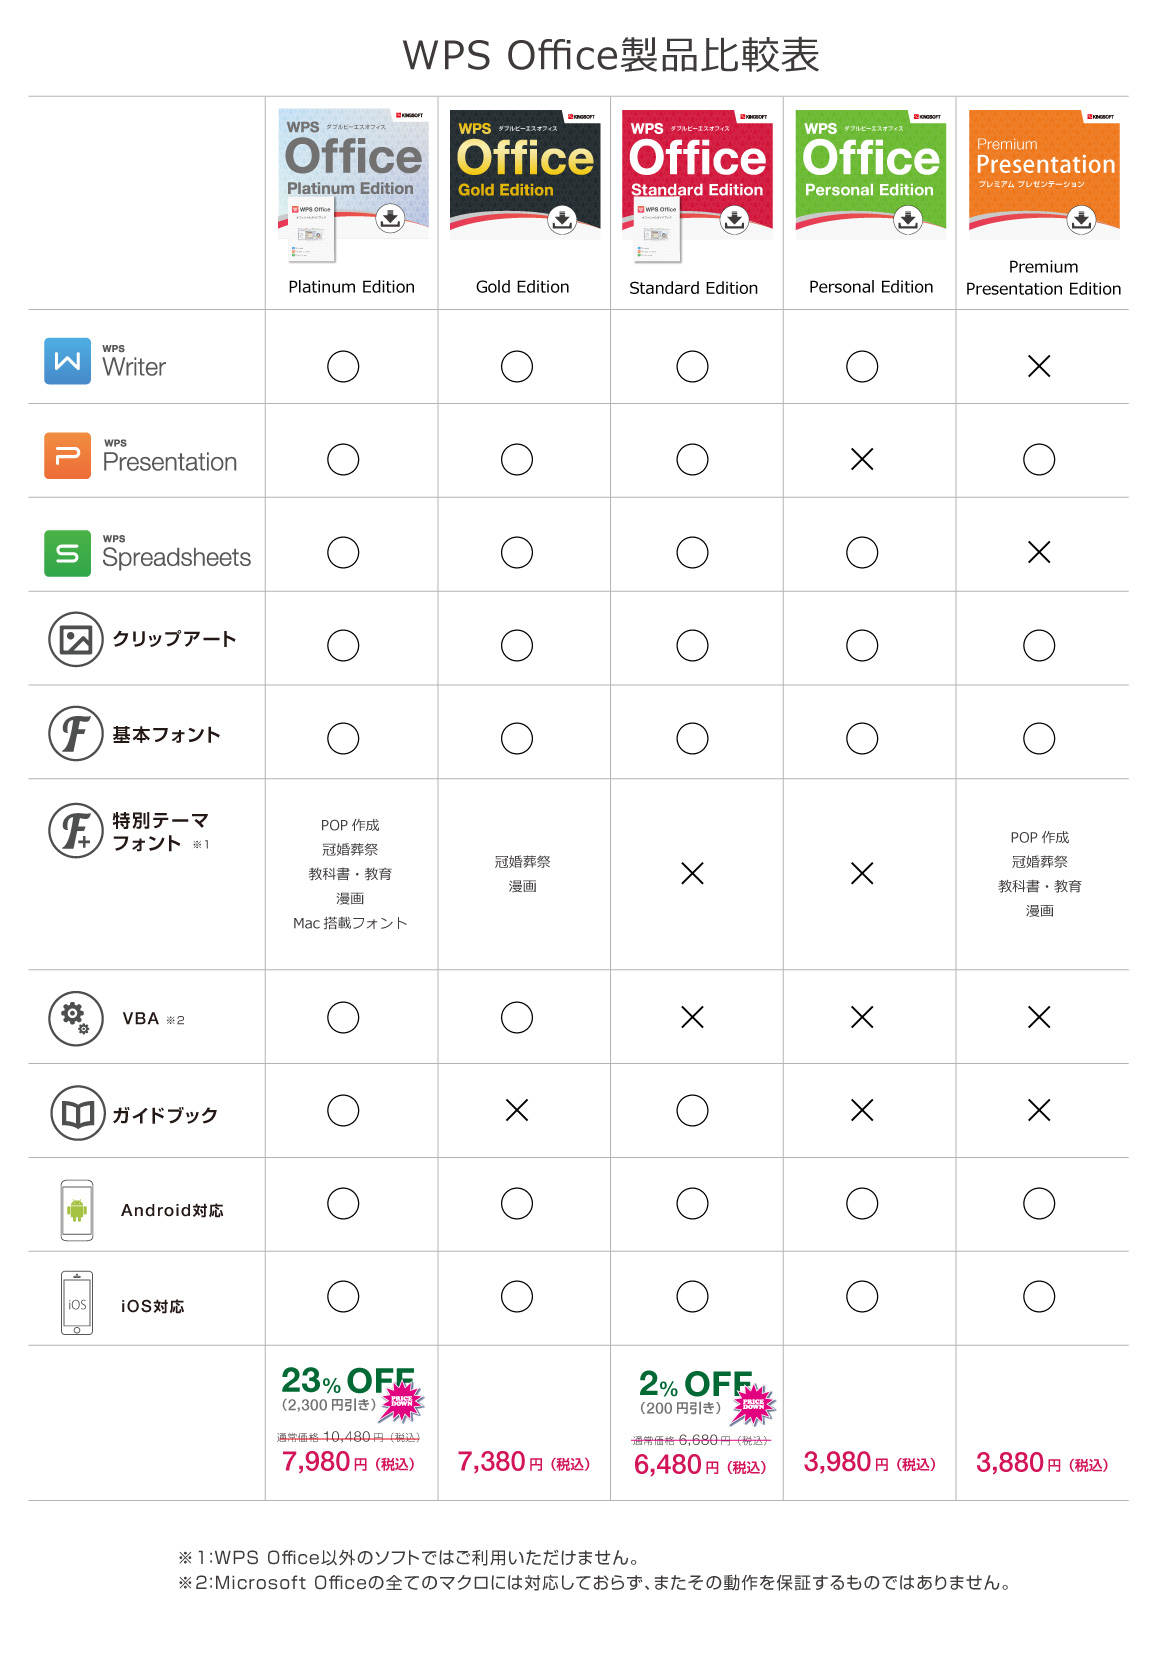Select the Gold Edition product box image

525,174
